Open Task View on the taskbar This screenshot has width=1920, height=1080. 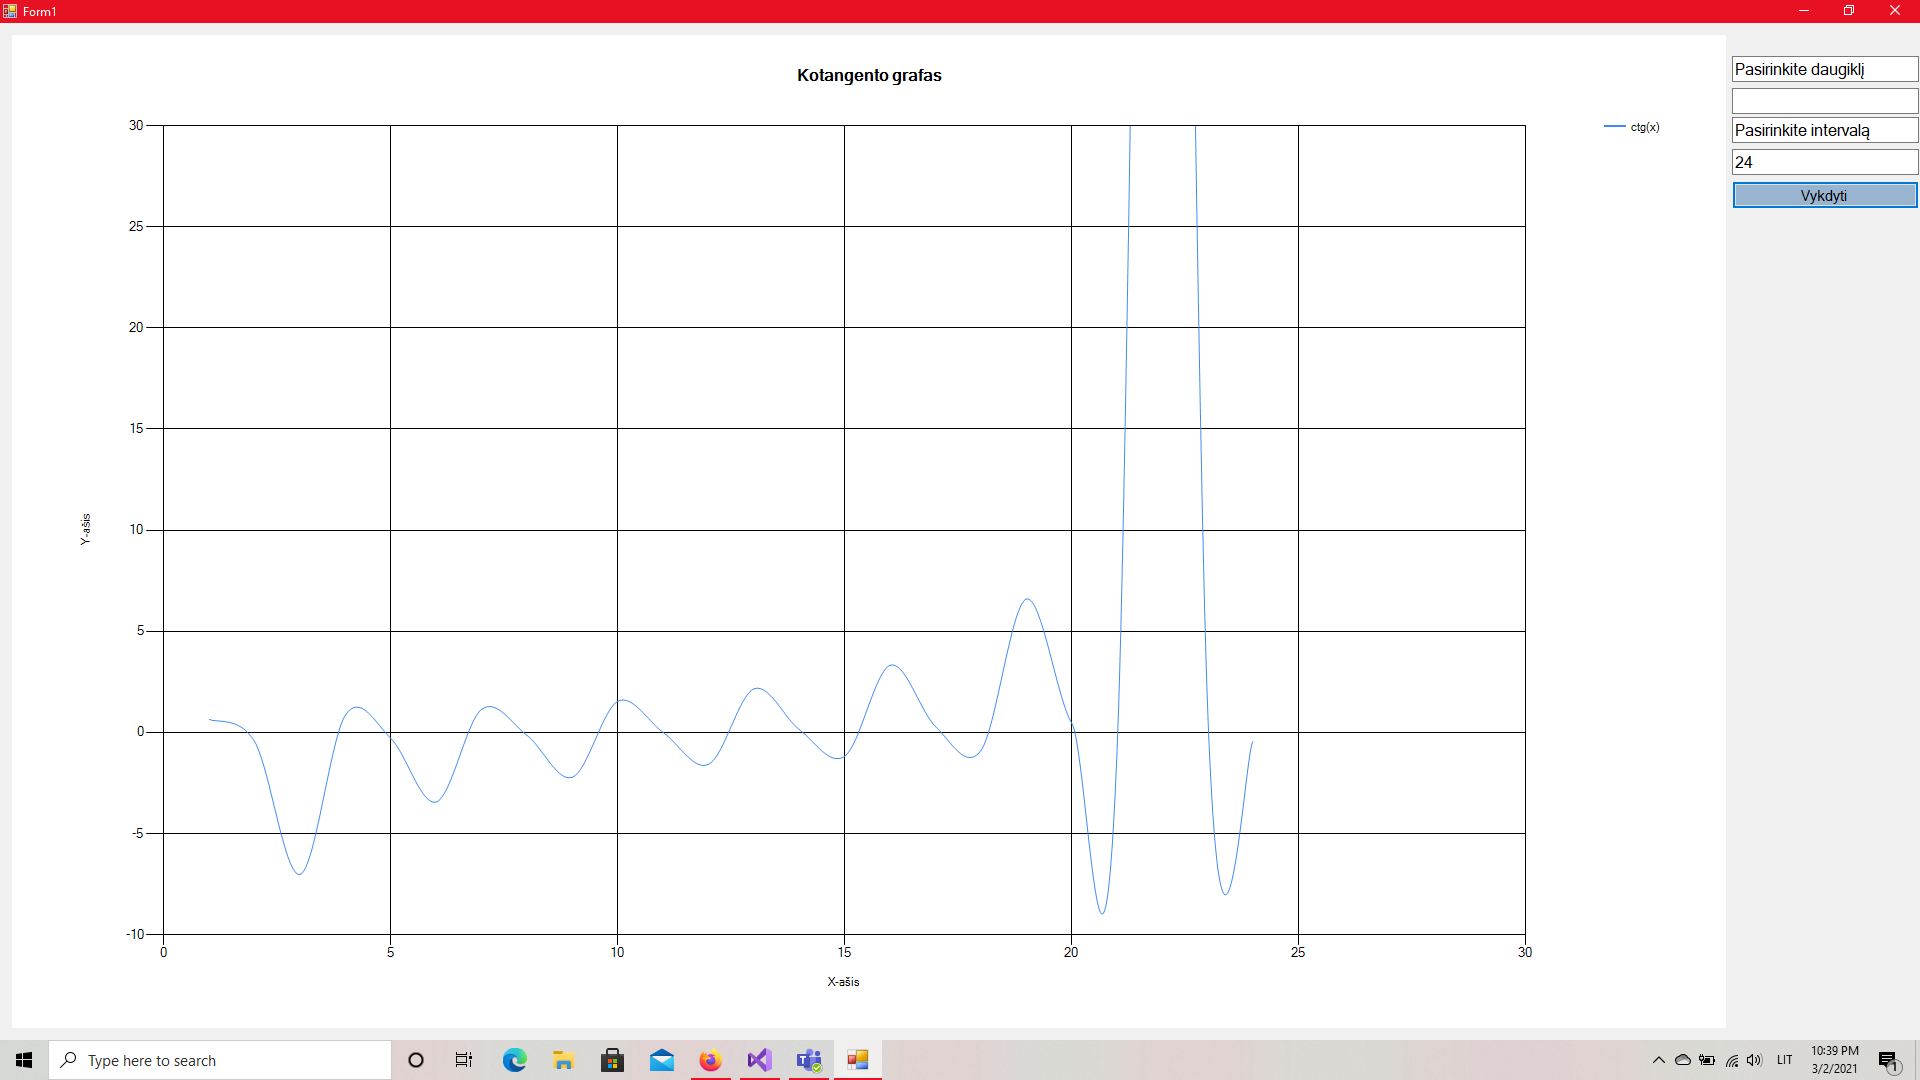click(x=464, y=1060)
